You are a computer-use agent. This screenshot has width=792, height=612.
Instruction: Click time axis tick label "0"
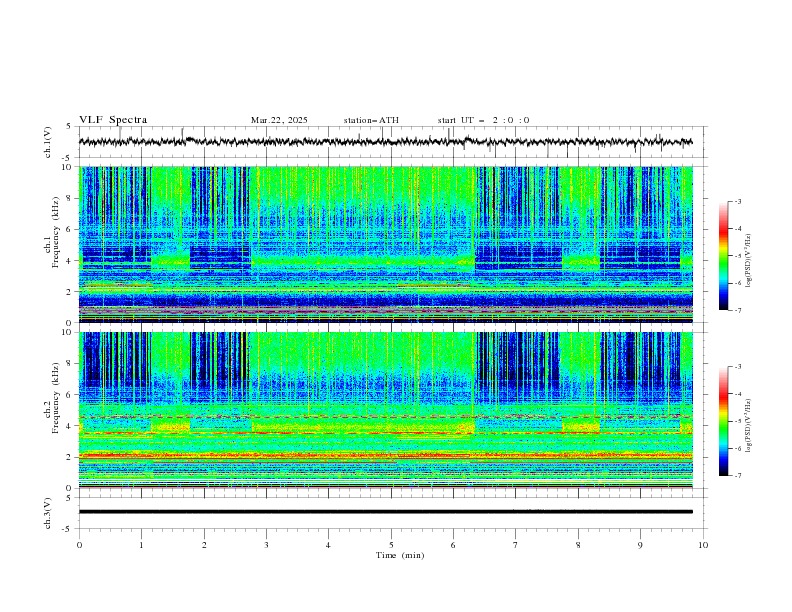tap(79, 545)
